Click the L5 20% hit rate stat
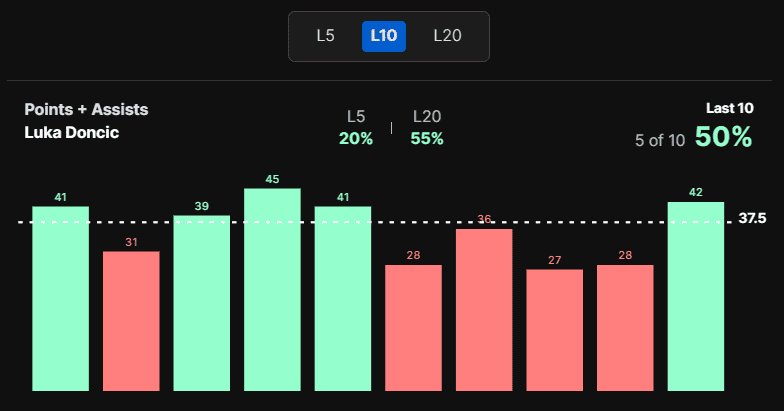784x411 pixels. [355, 138]
